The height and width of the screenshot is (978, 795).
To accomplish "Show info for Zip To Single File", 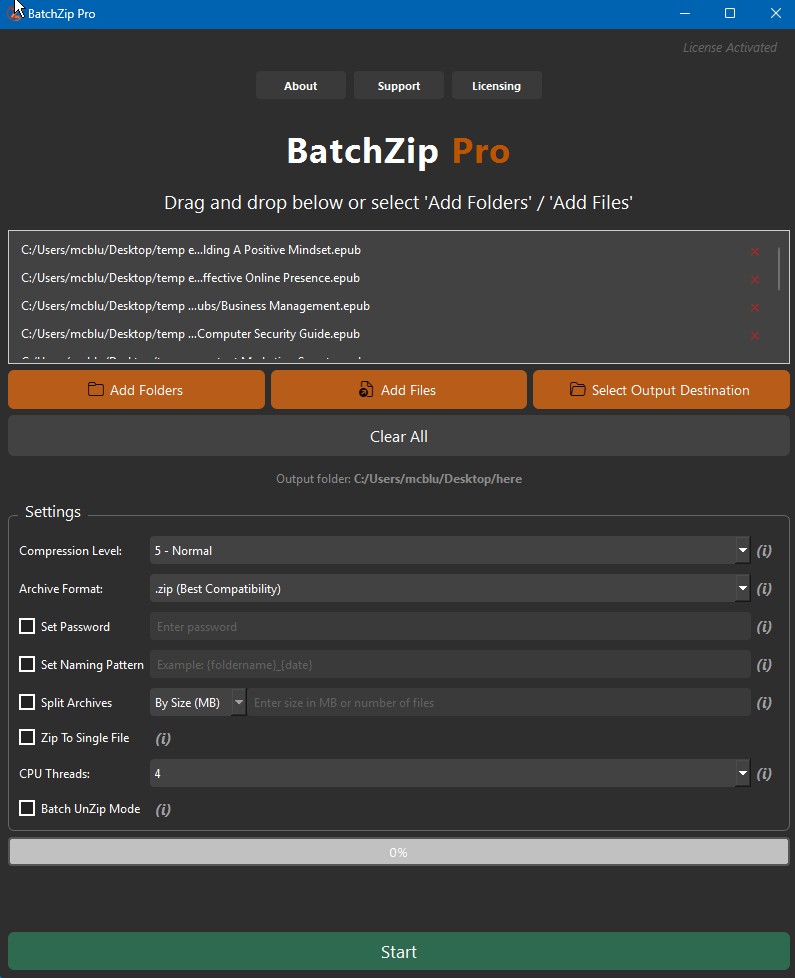I will 163,738.
